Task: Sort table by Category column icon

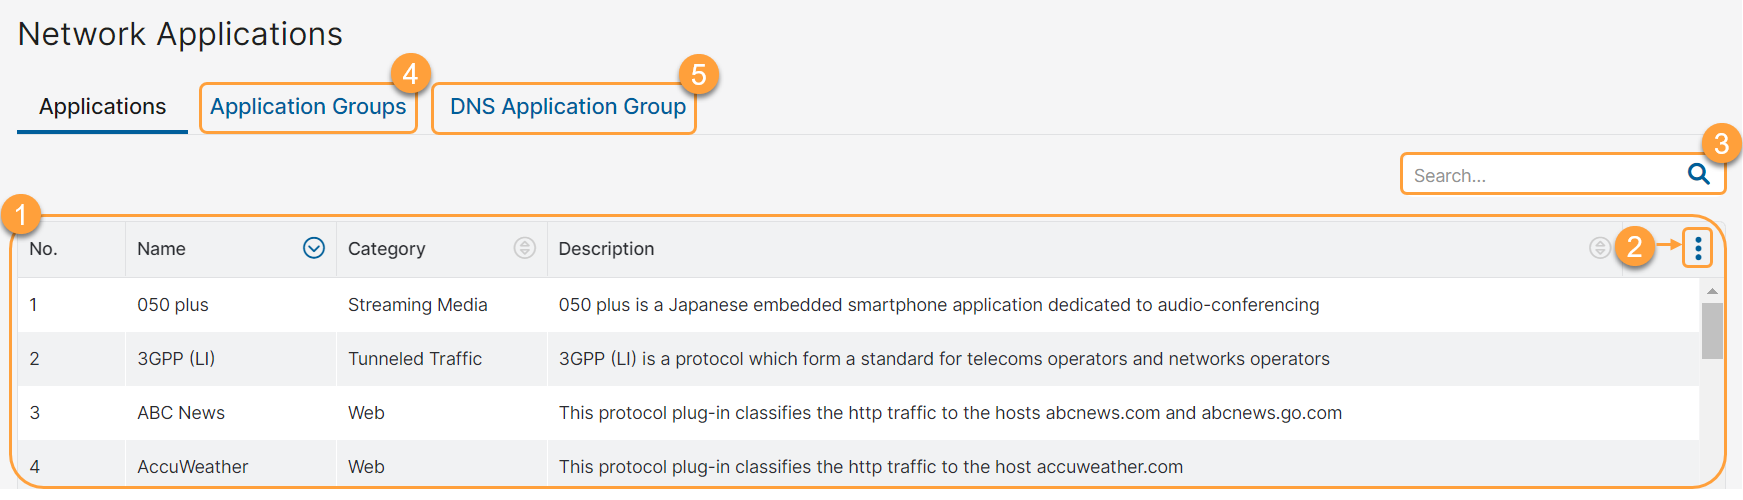Action: (x=525, y=248)
